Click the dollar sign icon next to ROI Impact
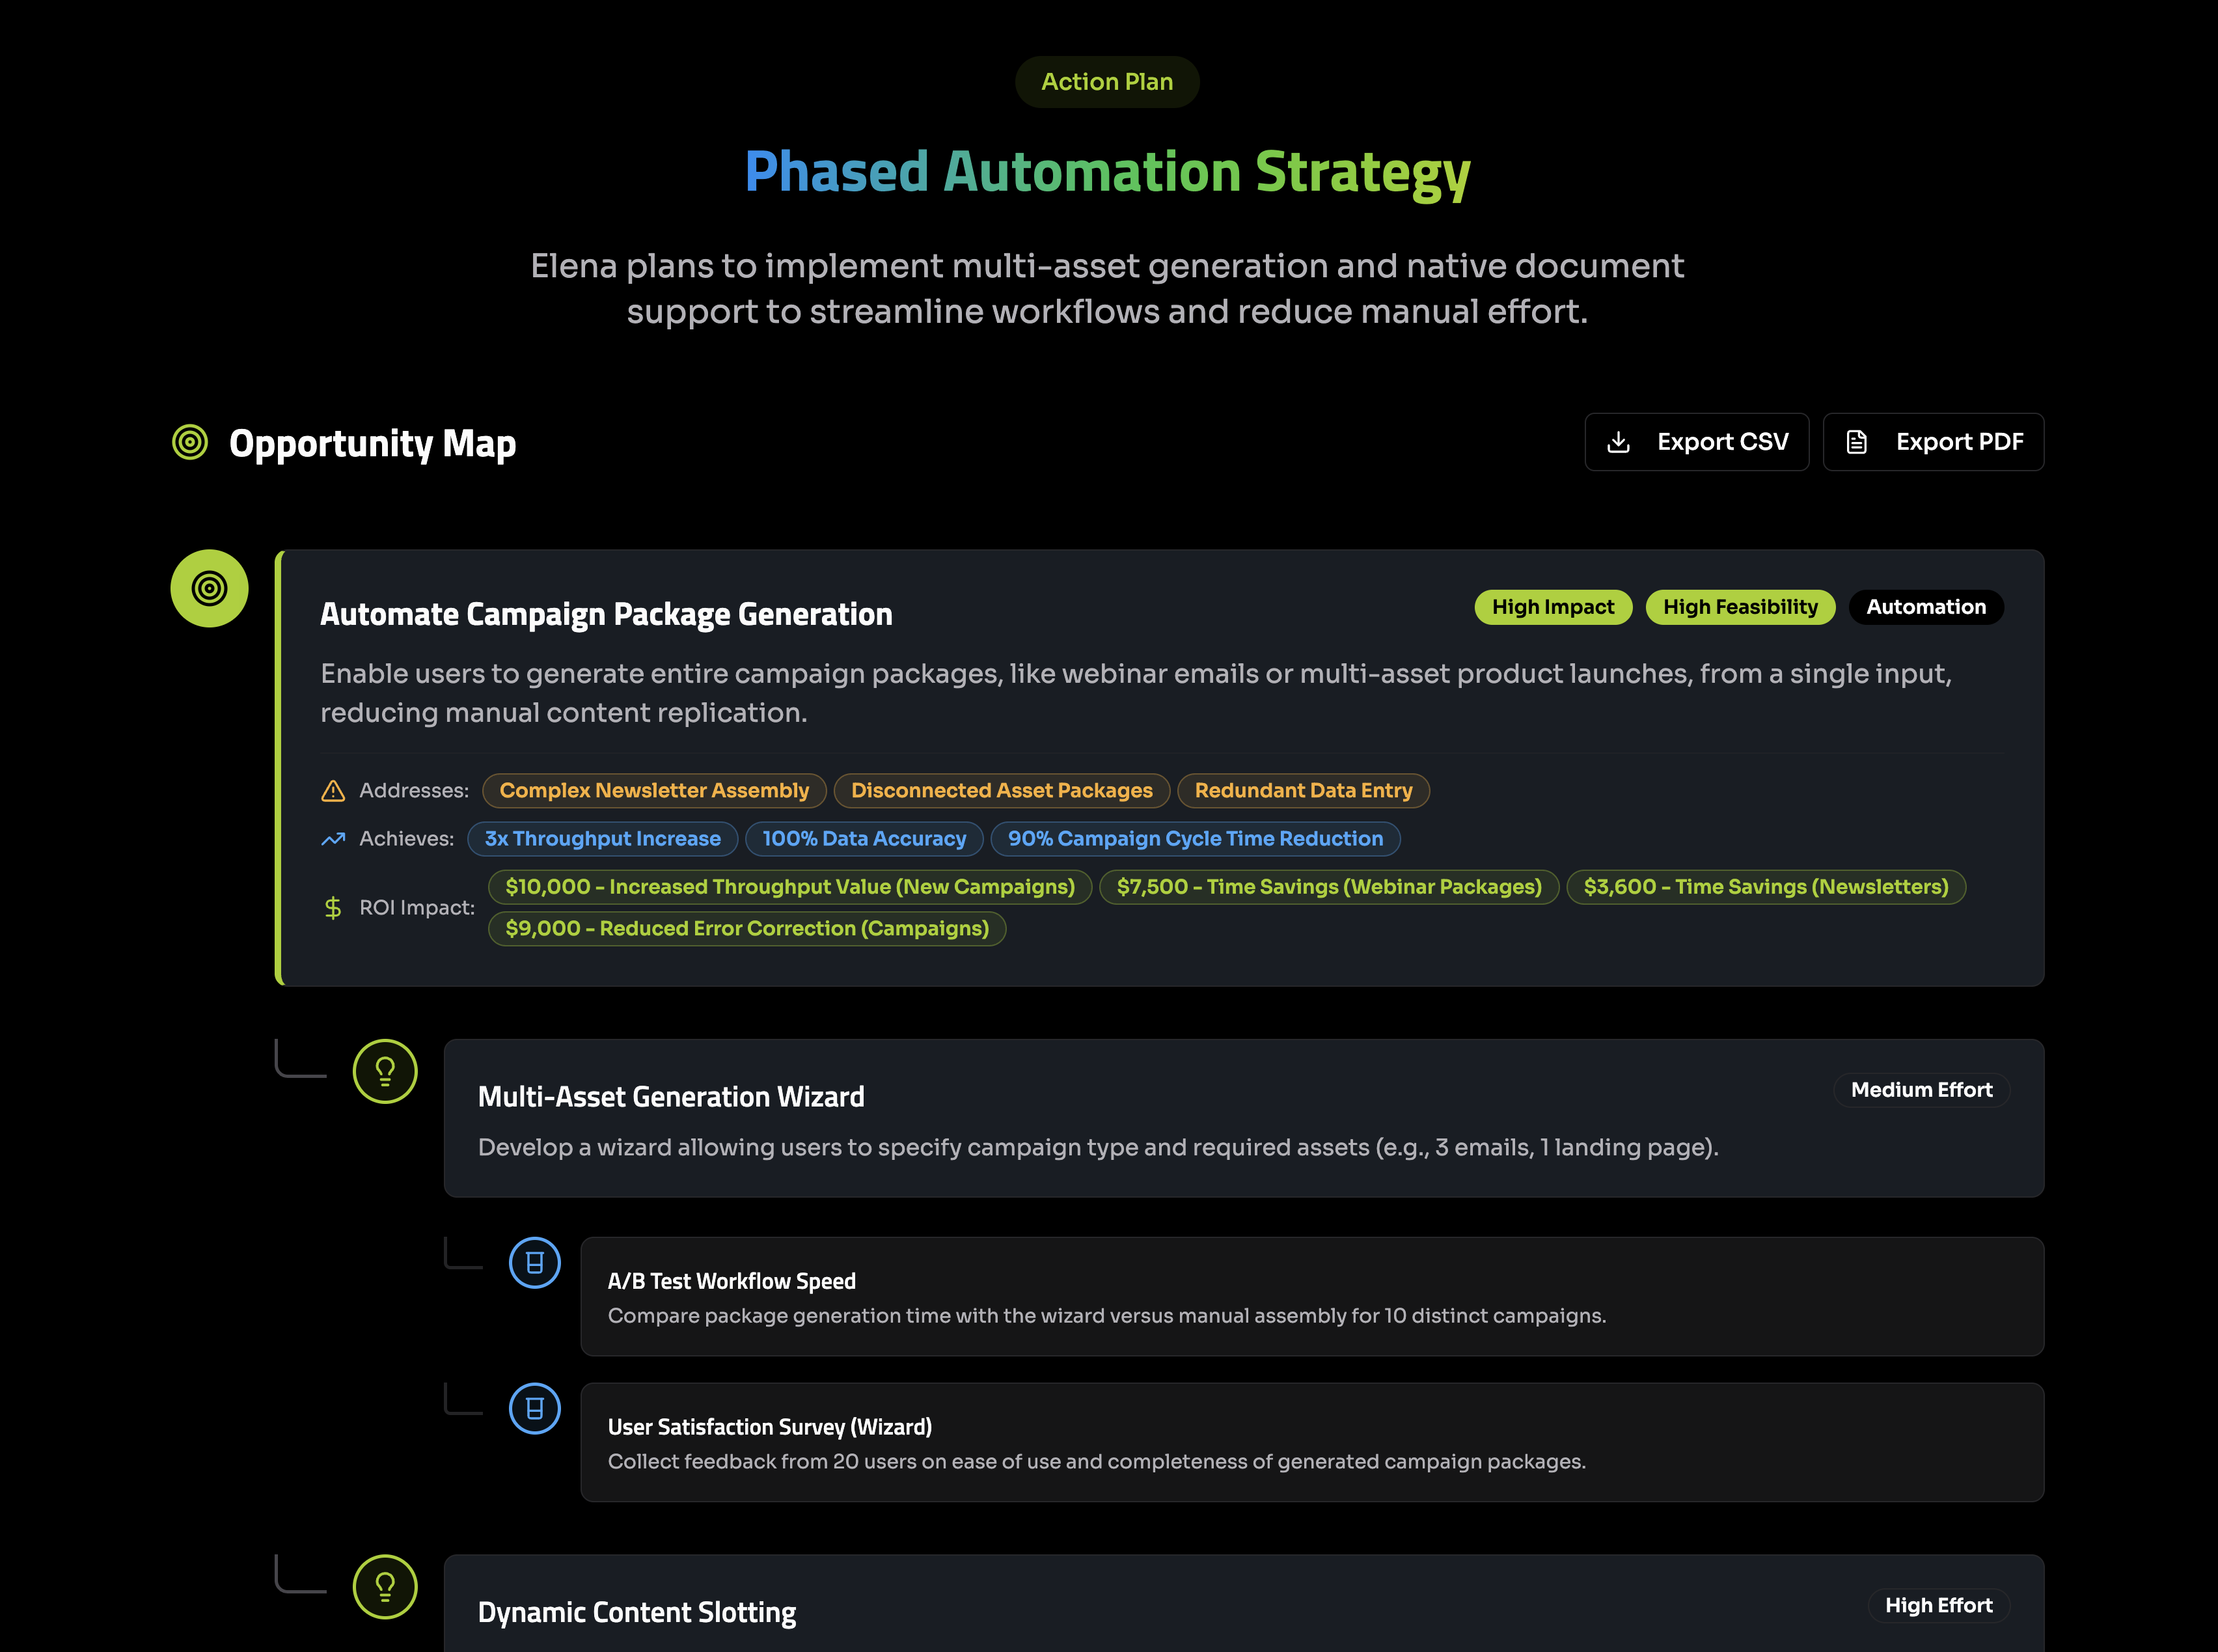This screenshot has width=2218, height=1652. [x=333, y=908]
